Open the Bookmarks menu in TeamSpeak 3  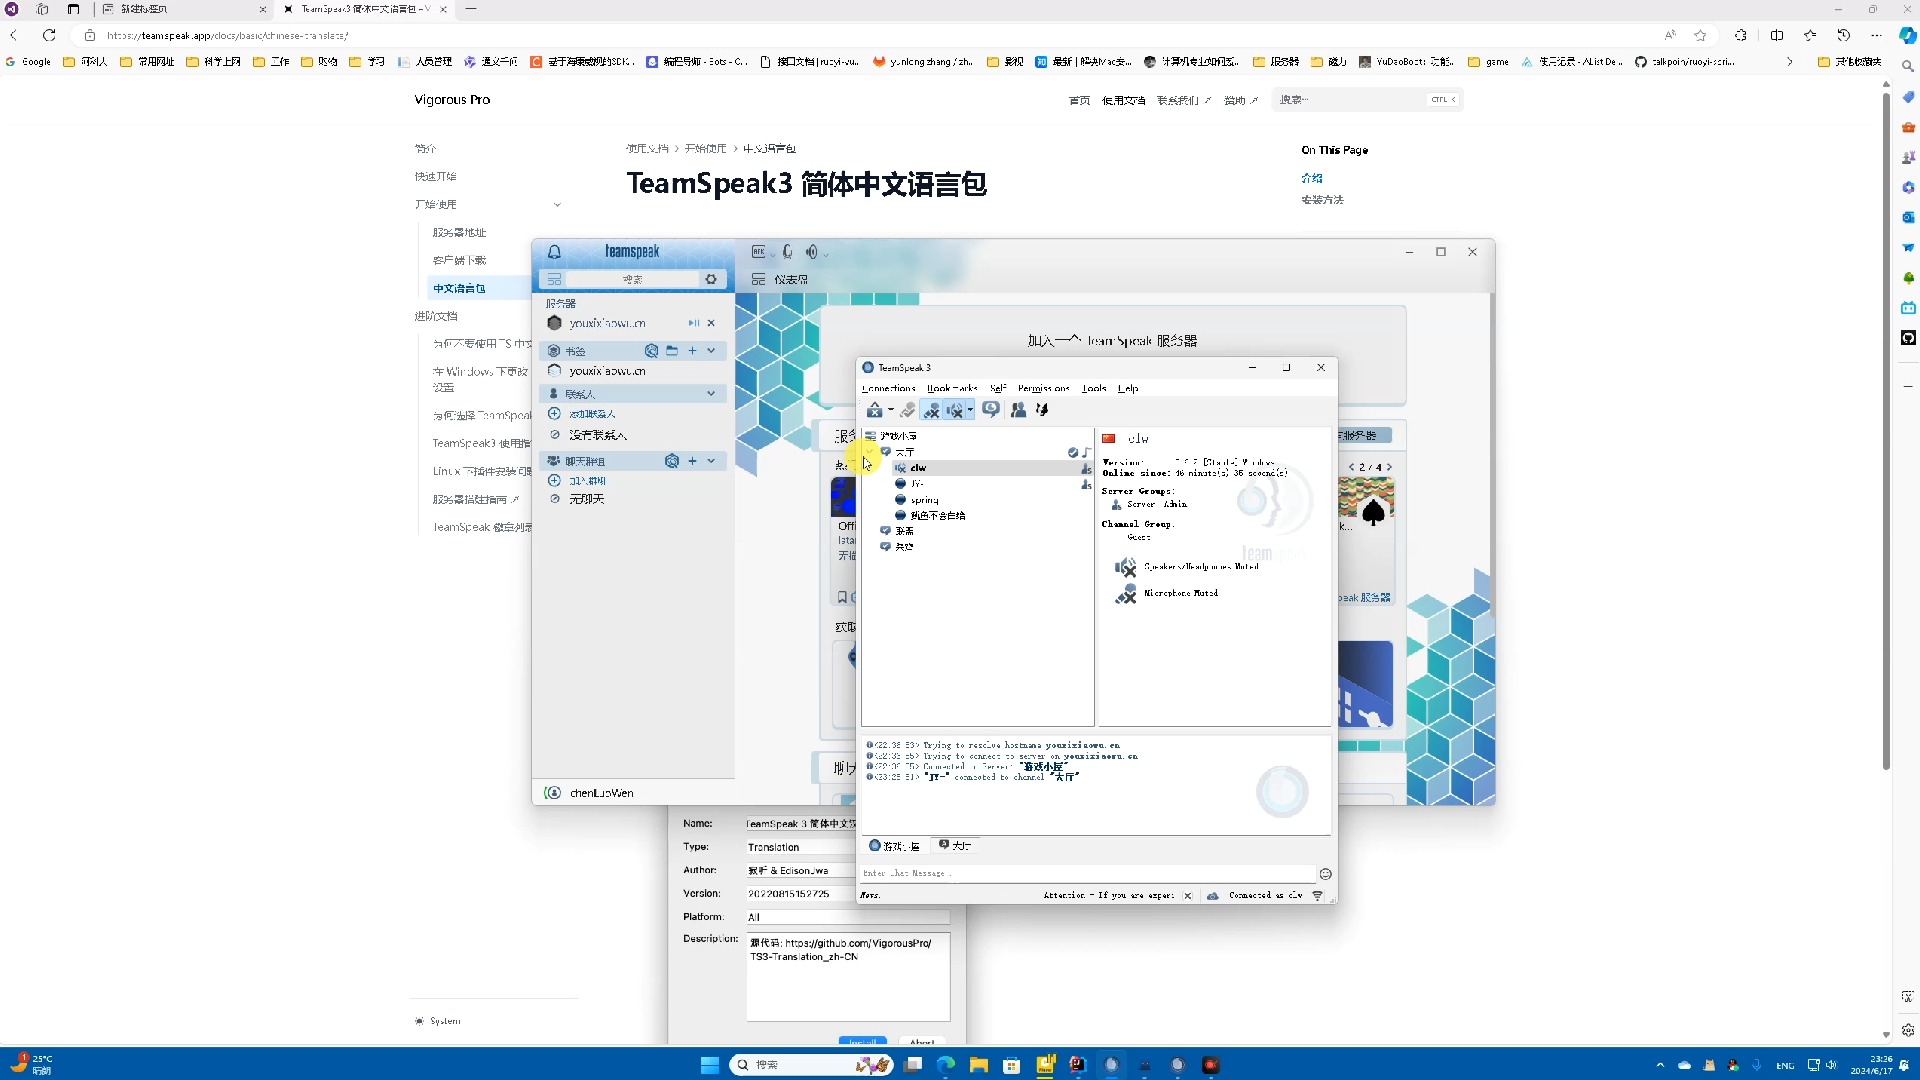pos(952,388)
